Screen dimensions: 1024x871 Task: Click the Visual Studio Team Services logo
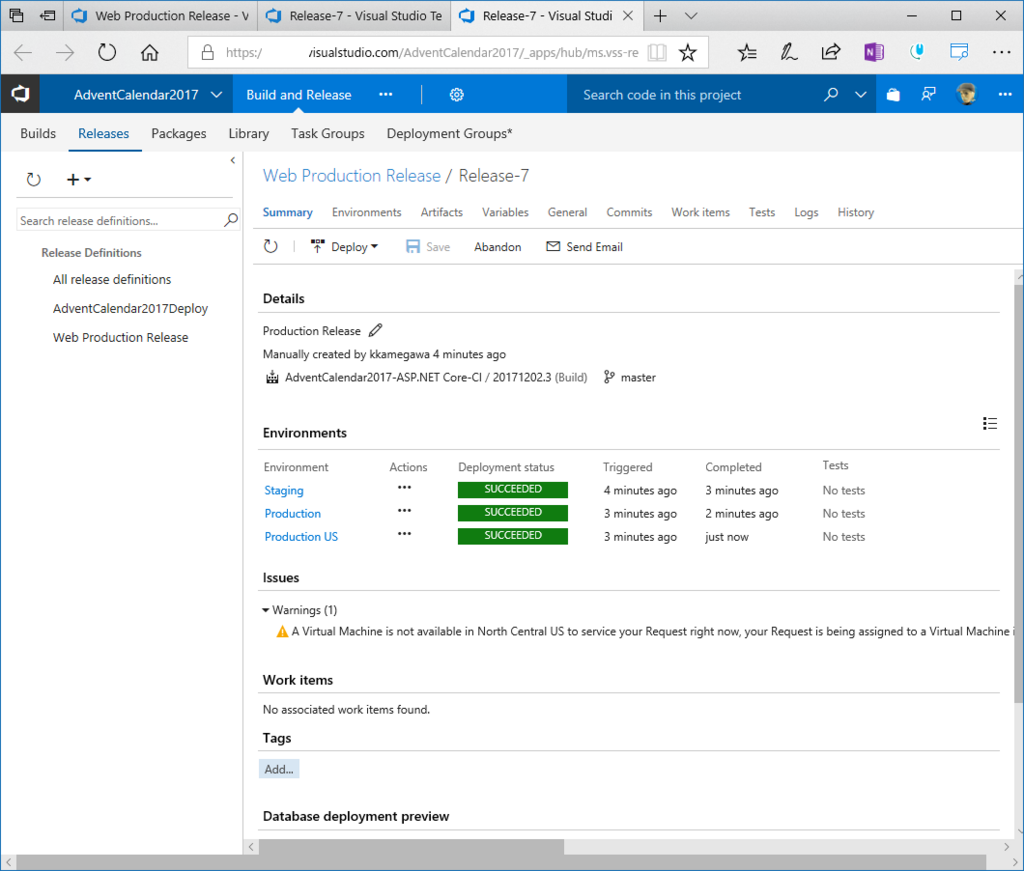click(20, 94)
